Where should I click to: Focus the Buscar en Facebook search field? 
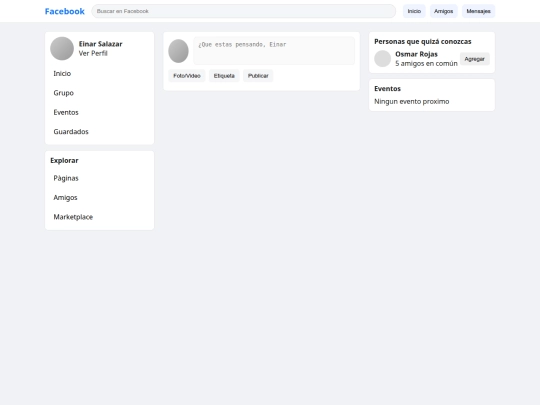pyautogui.click(x=243, y=11)
